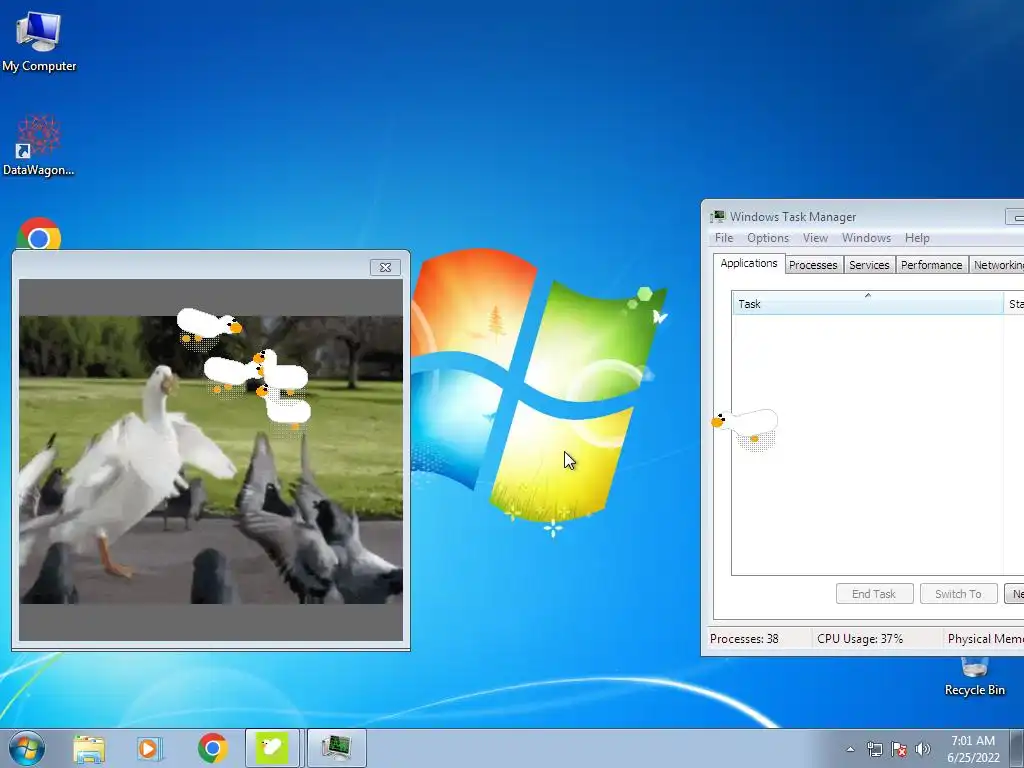Open the Options menu in Task Manager

pos(768,238)
